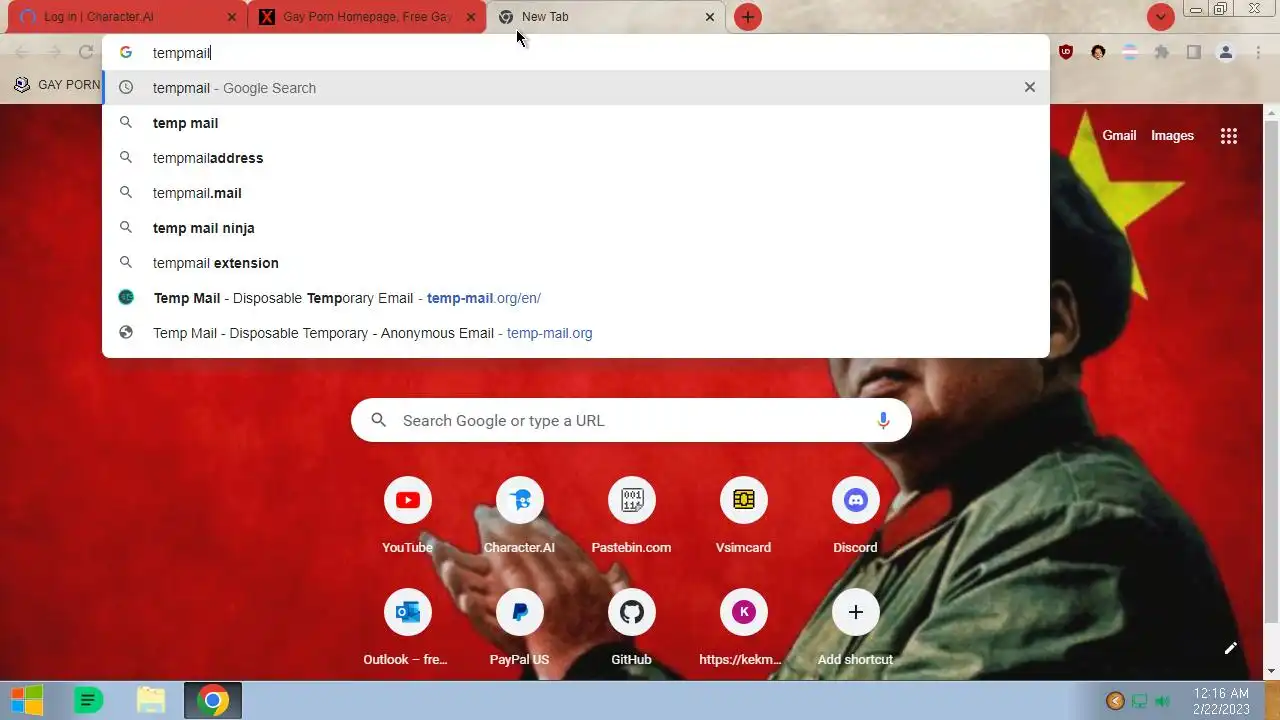The width and height of the screenshot is (1280, 720).
Task: Open the Chrome three-dot menu
Action: 1258,52
